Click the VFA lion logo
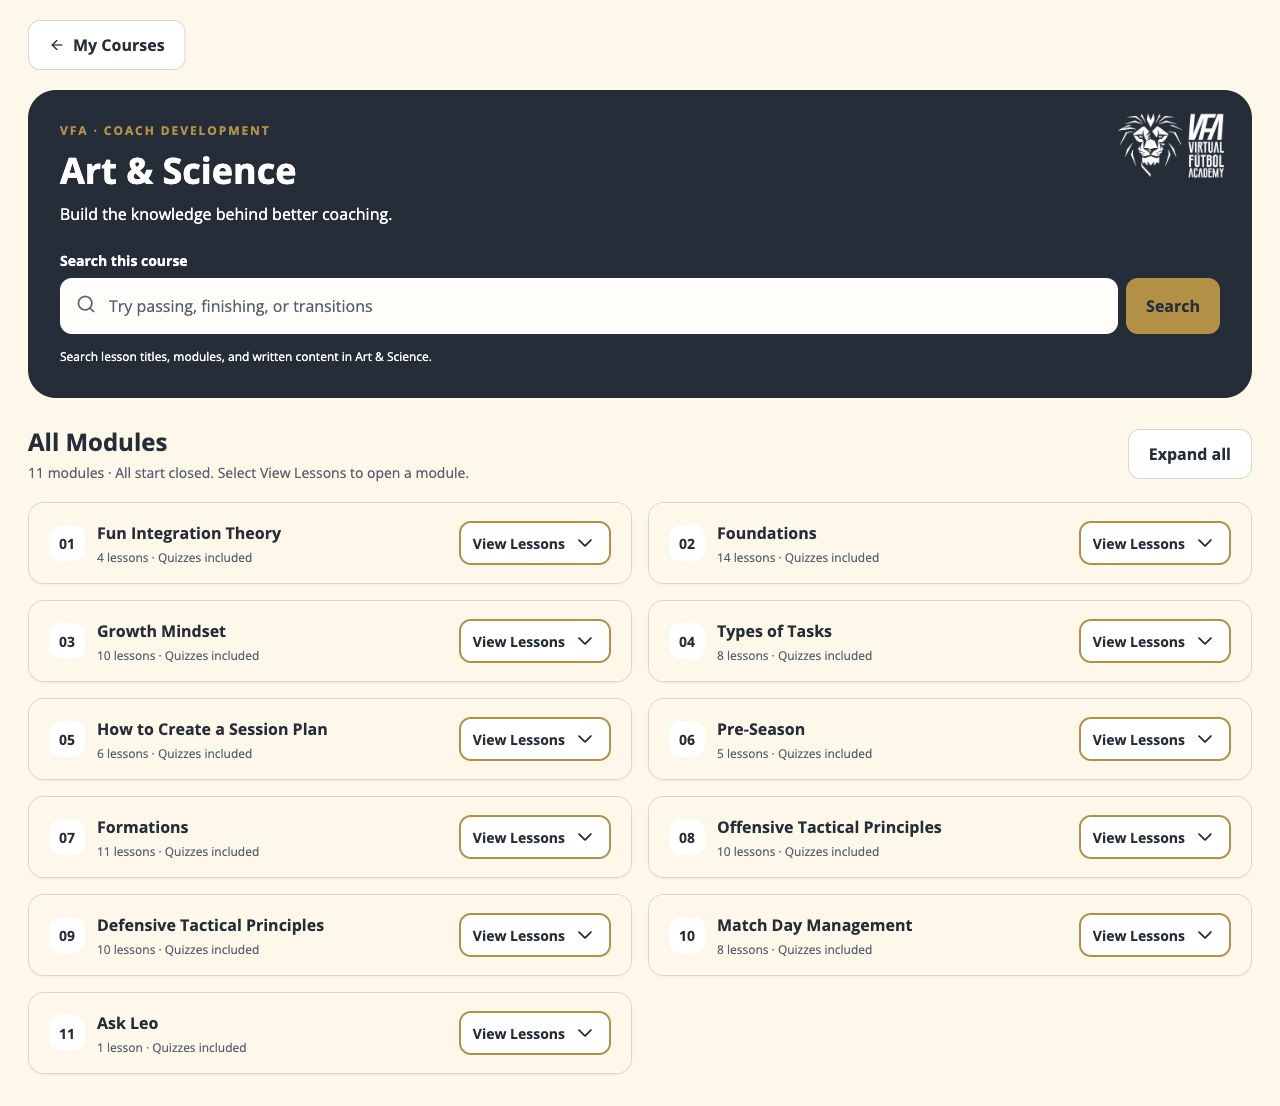 pos(1171,145)
